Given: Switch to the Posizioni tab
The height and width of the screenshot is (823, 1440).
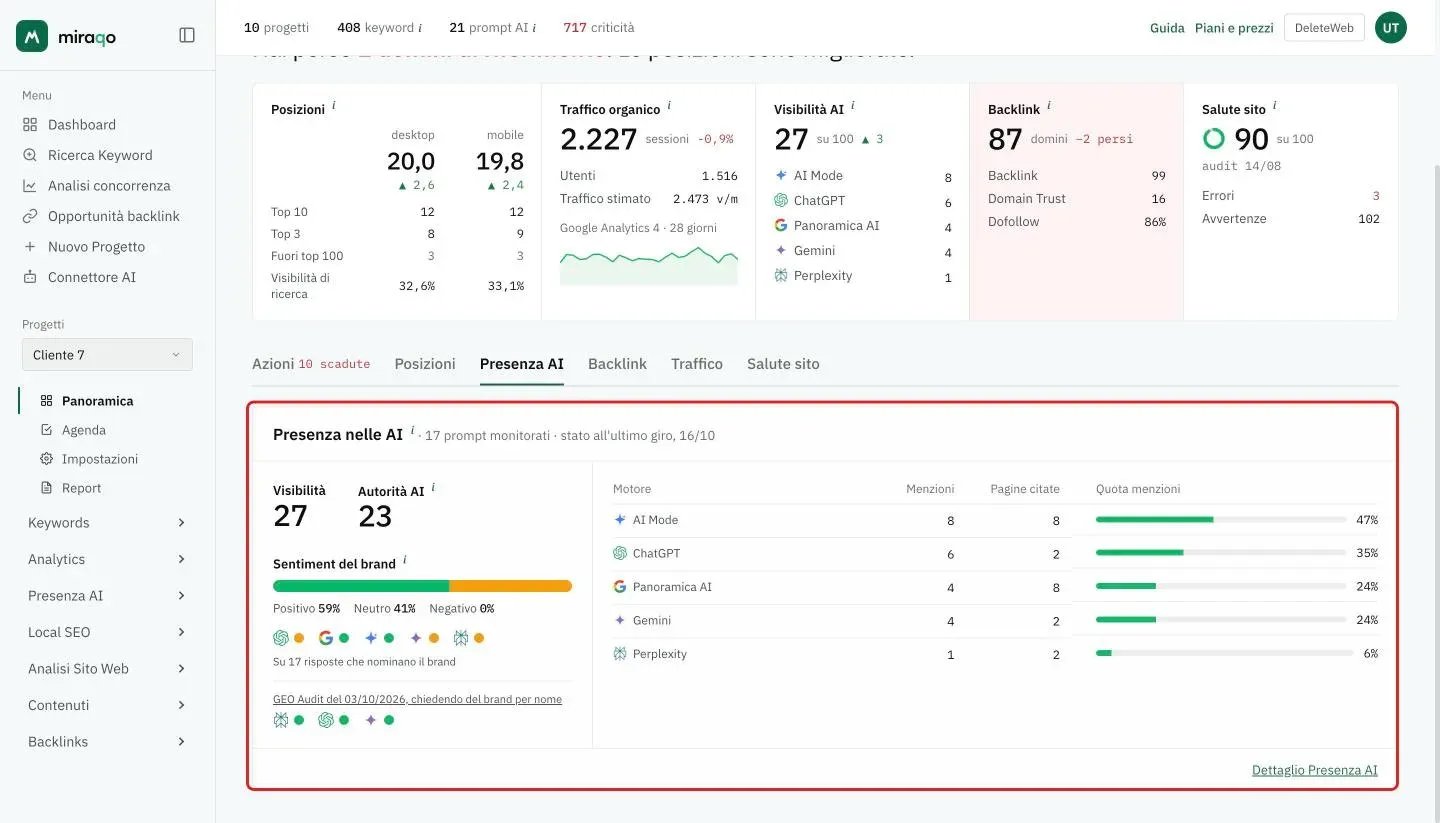Looking at the screenshot, I should pyautogui.click(x=425, y=364).
